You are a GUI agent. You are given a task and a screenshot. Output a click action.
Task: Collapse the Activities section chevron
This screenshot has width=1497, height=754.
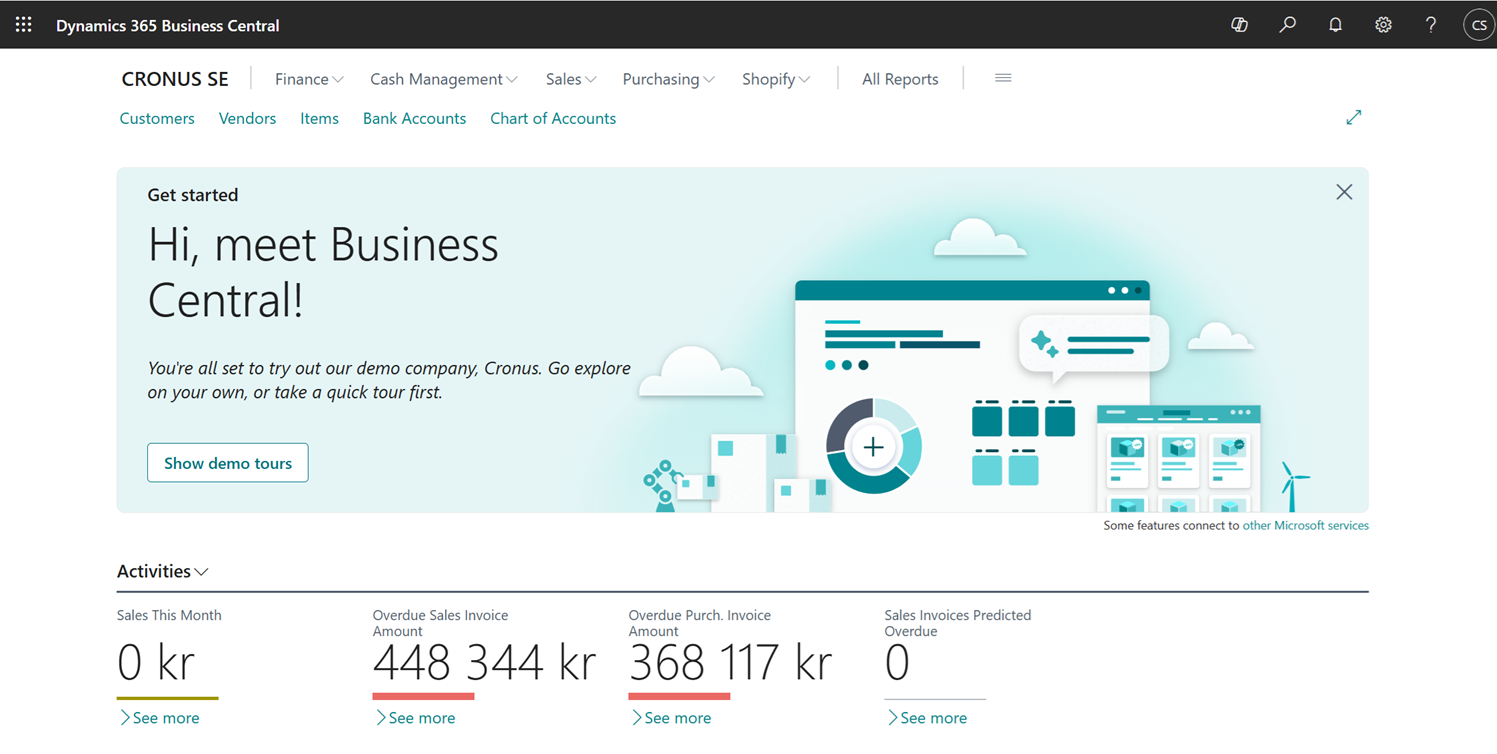[201, 572]
